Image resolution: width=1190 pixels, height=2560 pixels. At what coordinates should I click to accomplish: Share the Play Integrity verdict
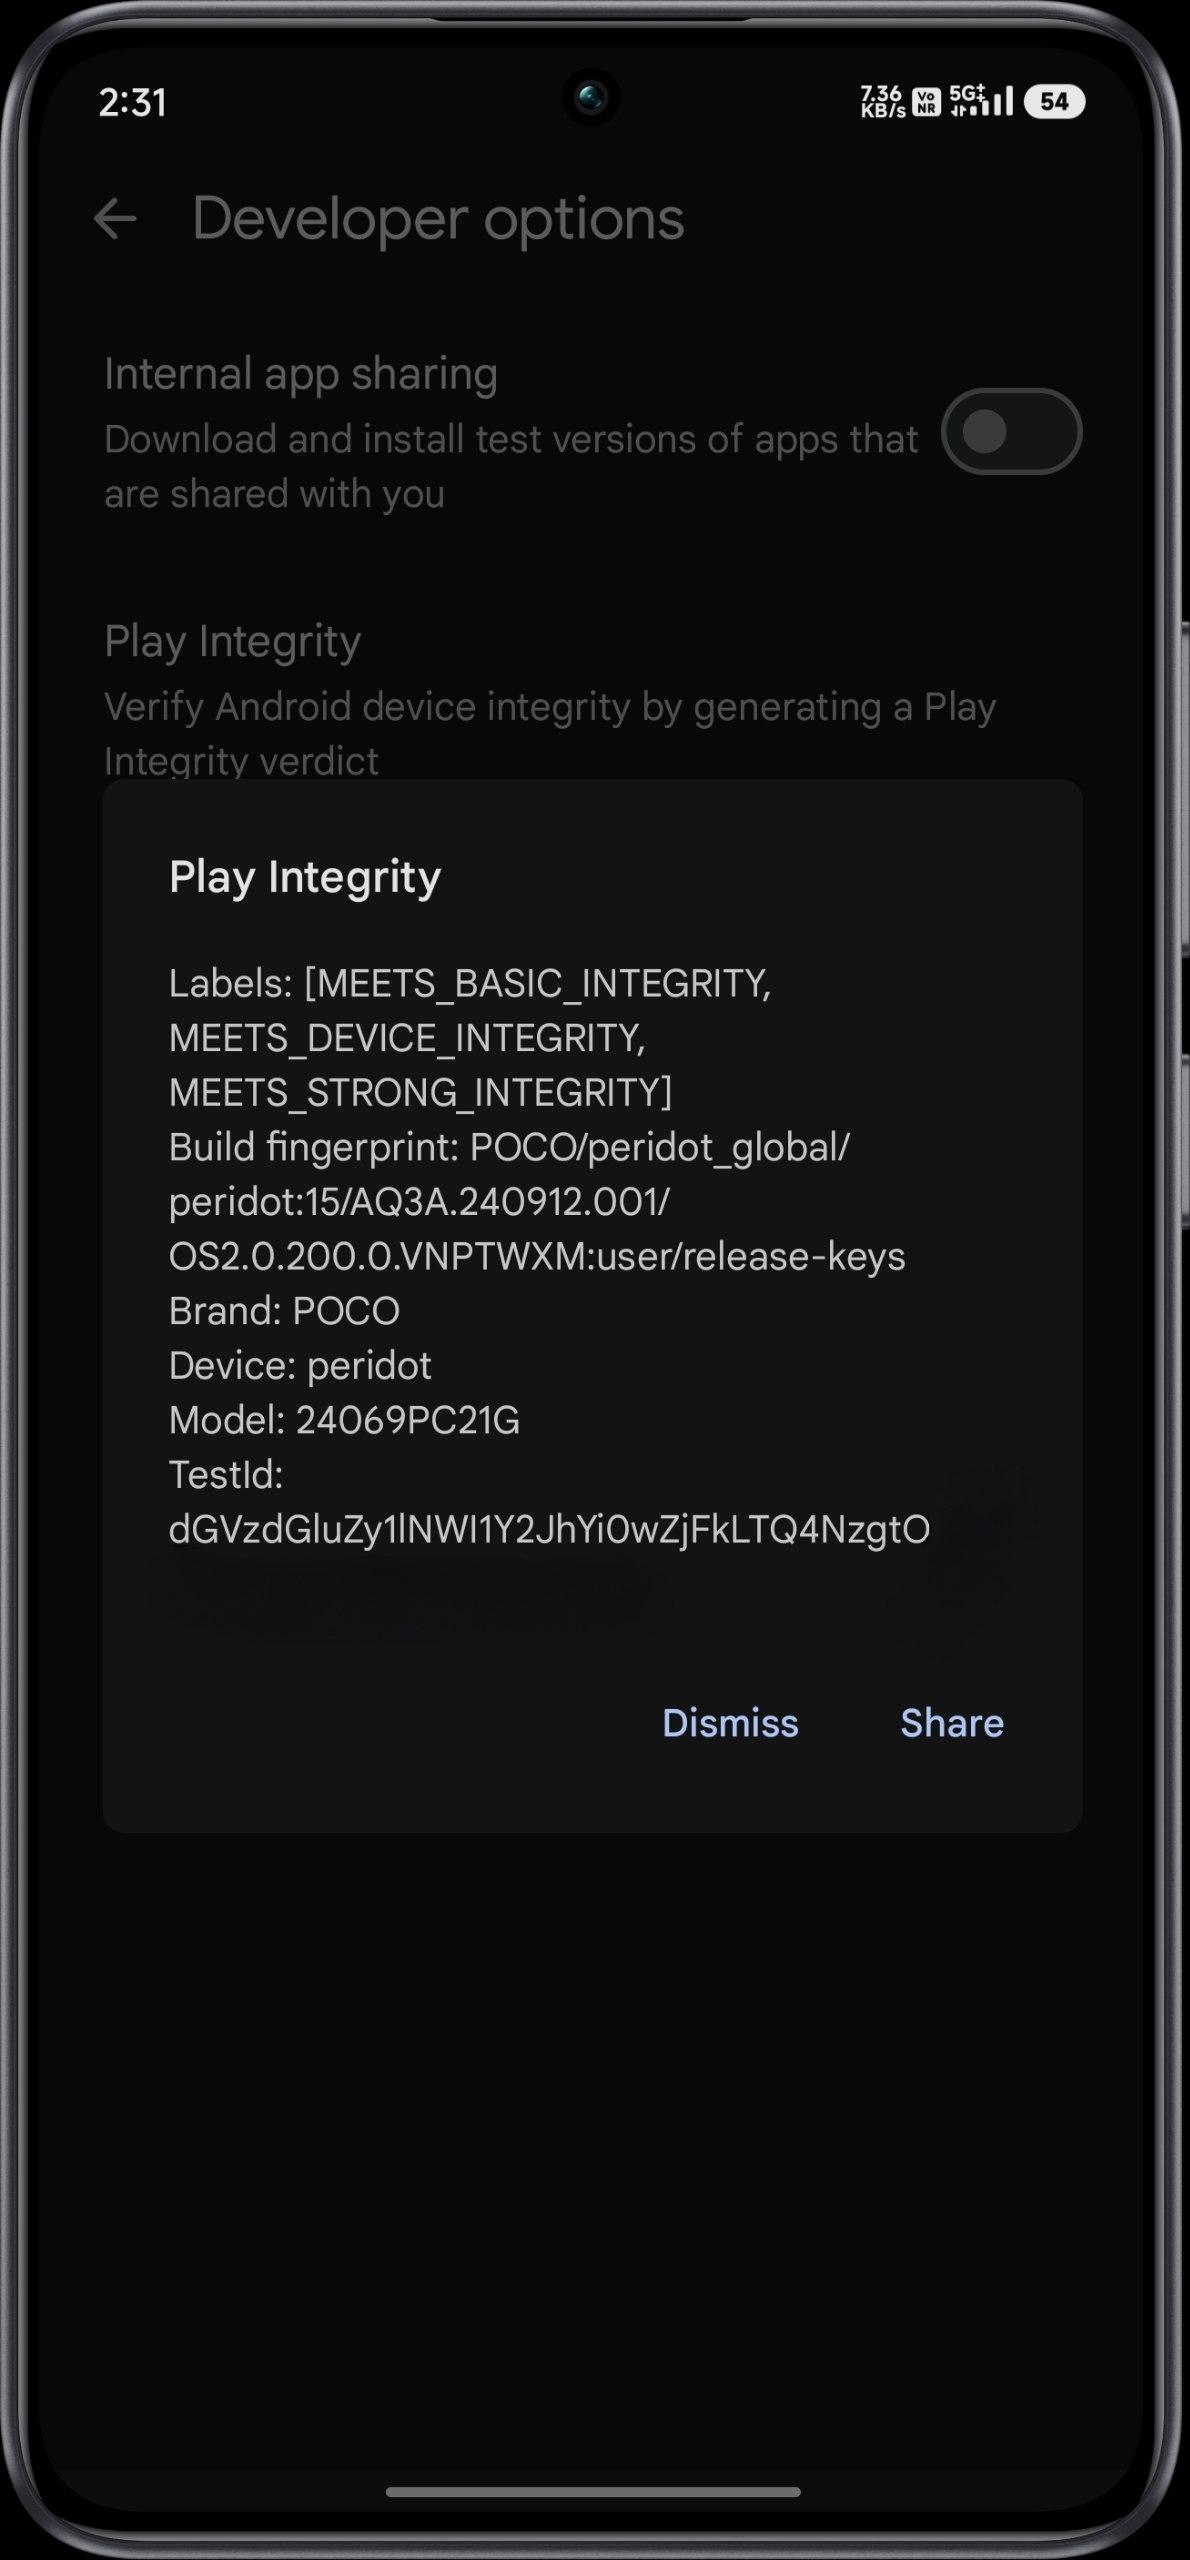point(952,1723)
